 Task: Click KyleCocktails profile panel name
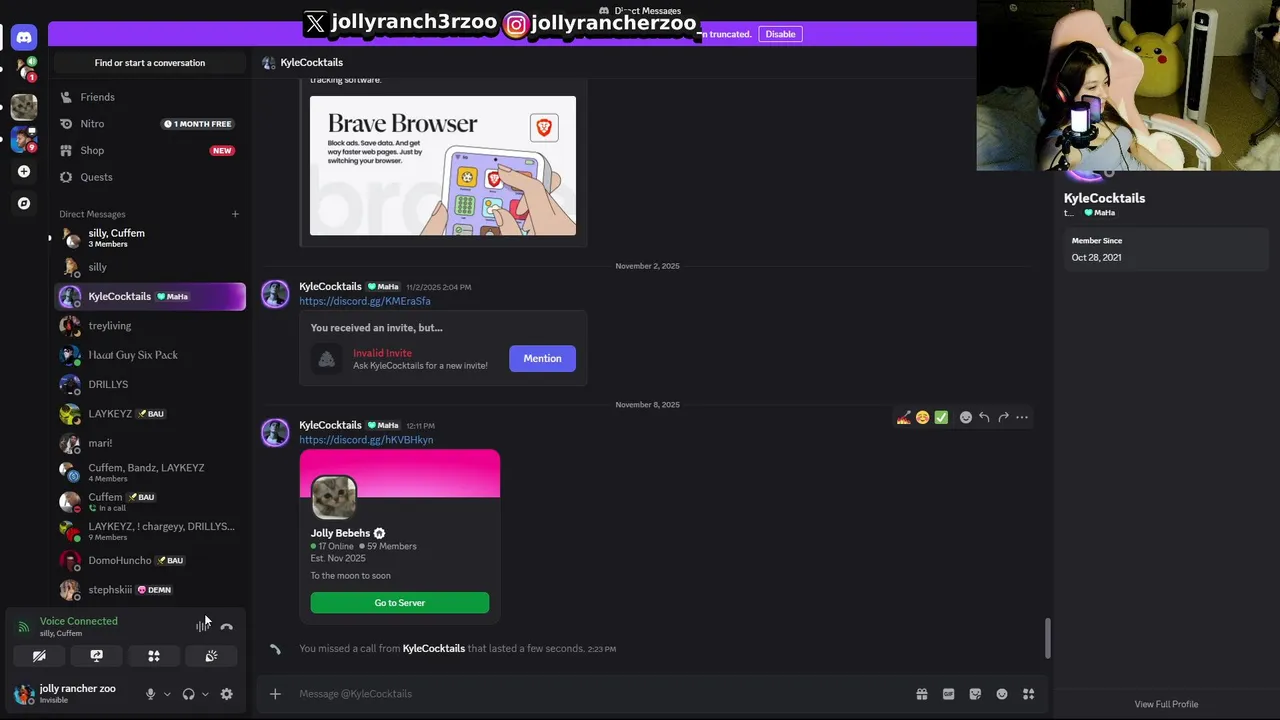(1104, 198)
